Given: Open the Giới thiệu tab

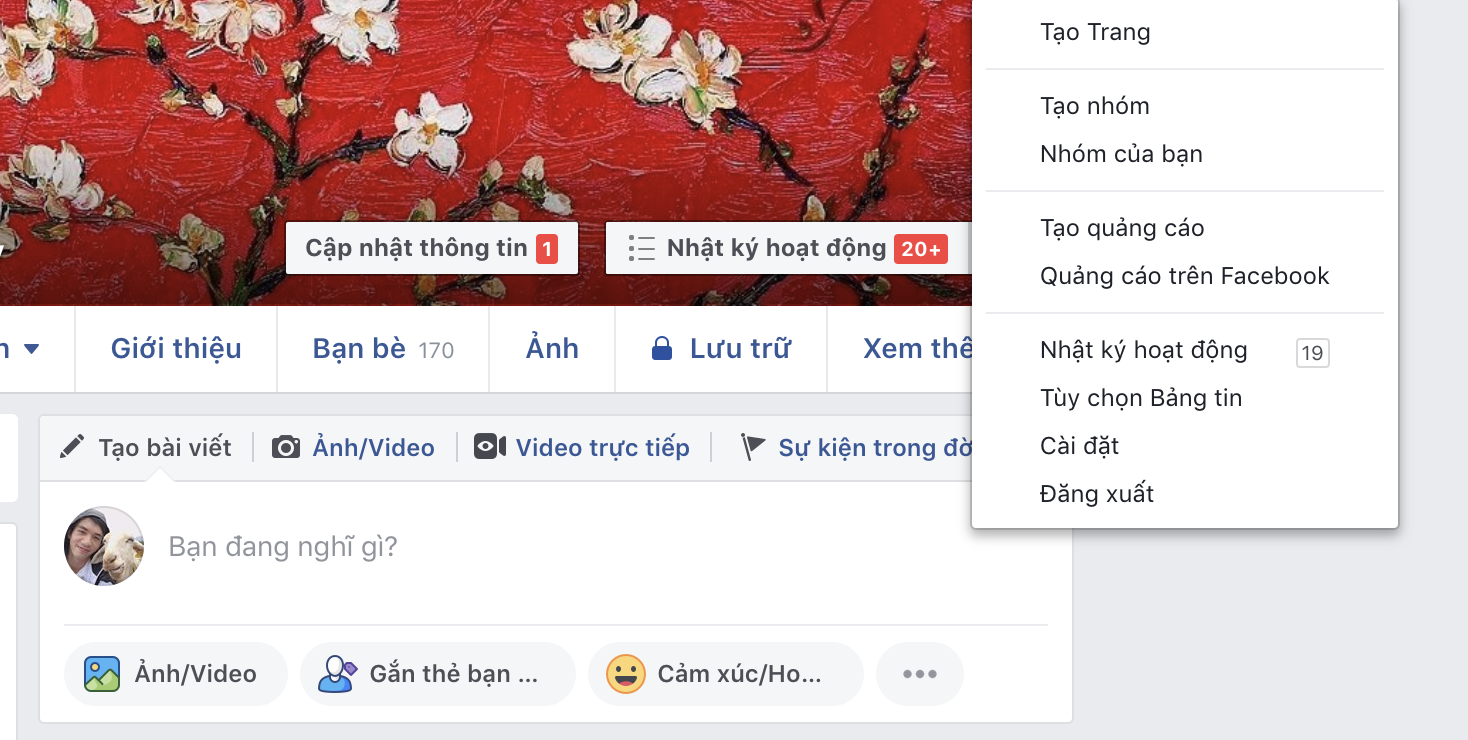Looking at the screenshot, I should tap(176, 349).
